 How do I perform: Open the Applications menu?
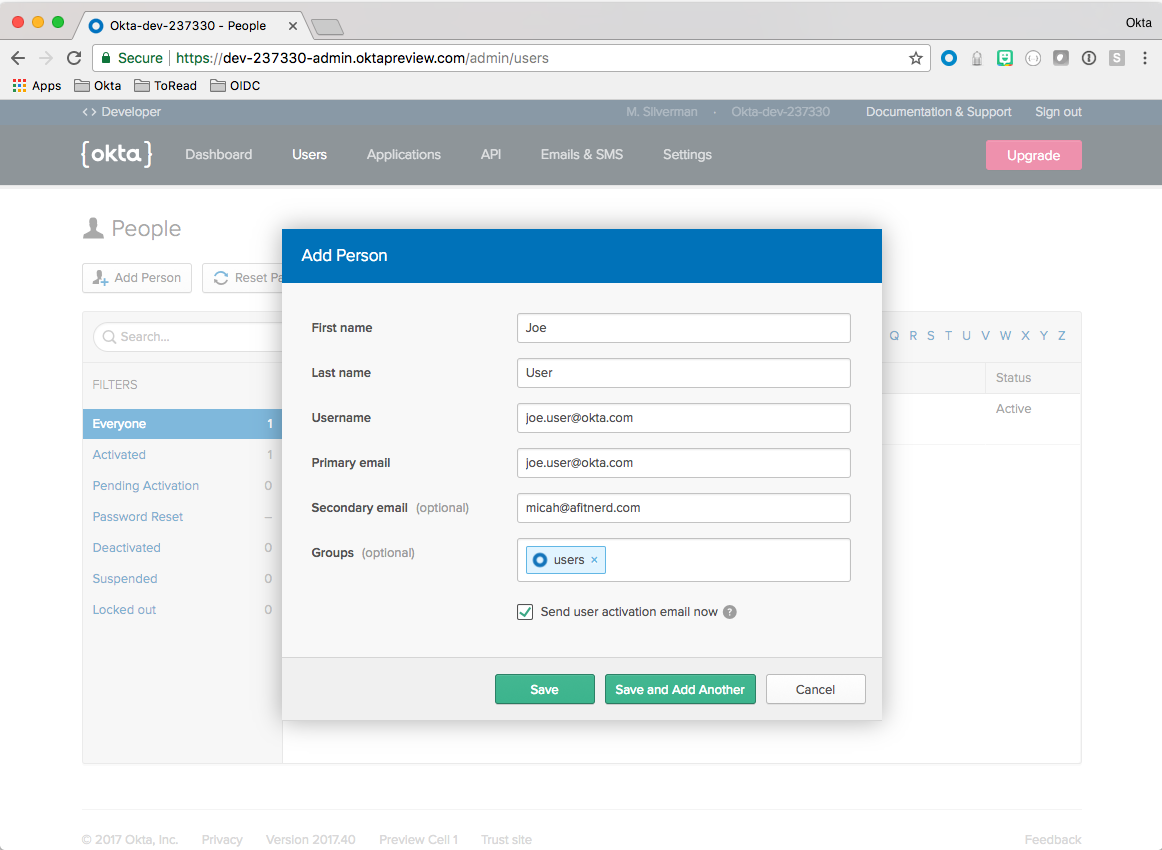pyautogui.click(x=403, y=154)
